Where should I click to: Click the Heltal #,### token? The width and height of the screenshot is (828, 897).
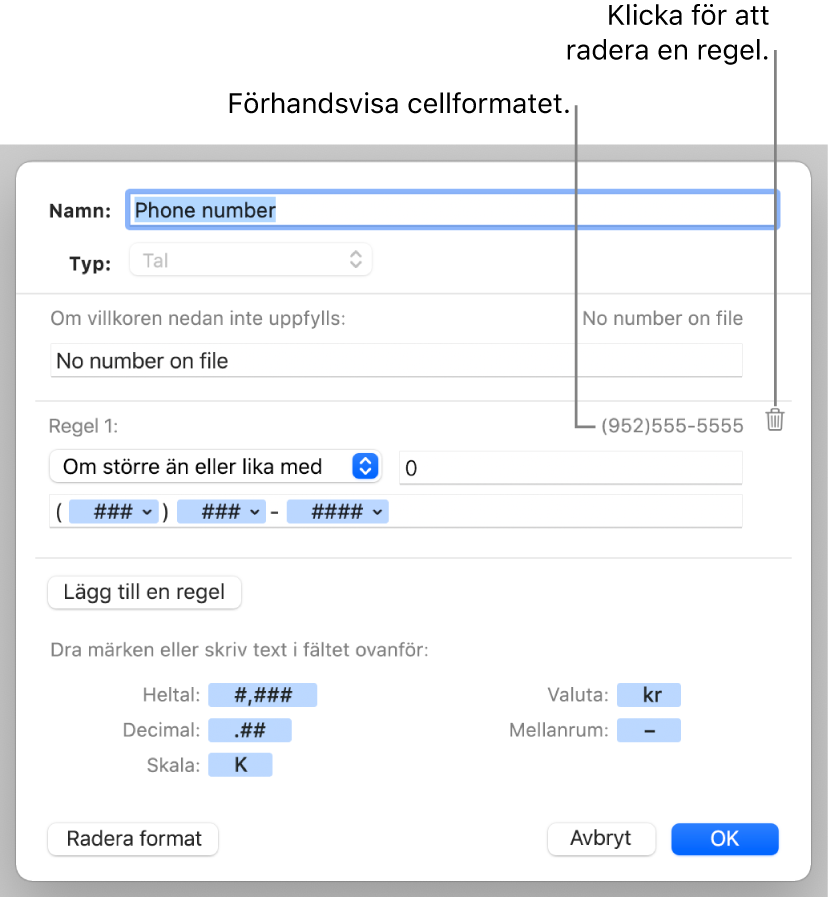tap(263, 696)
